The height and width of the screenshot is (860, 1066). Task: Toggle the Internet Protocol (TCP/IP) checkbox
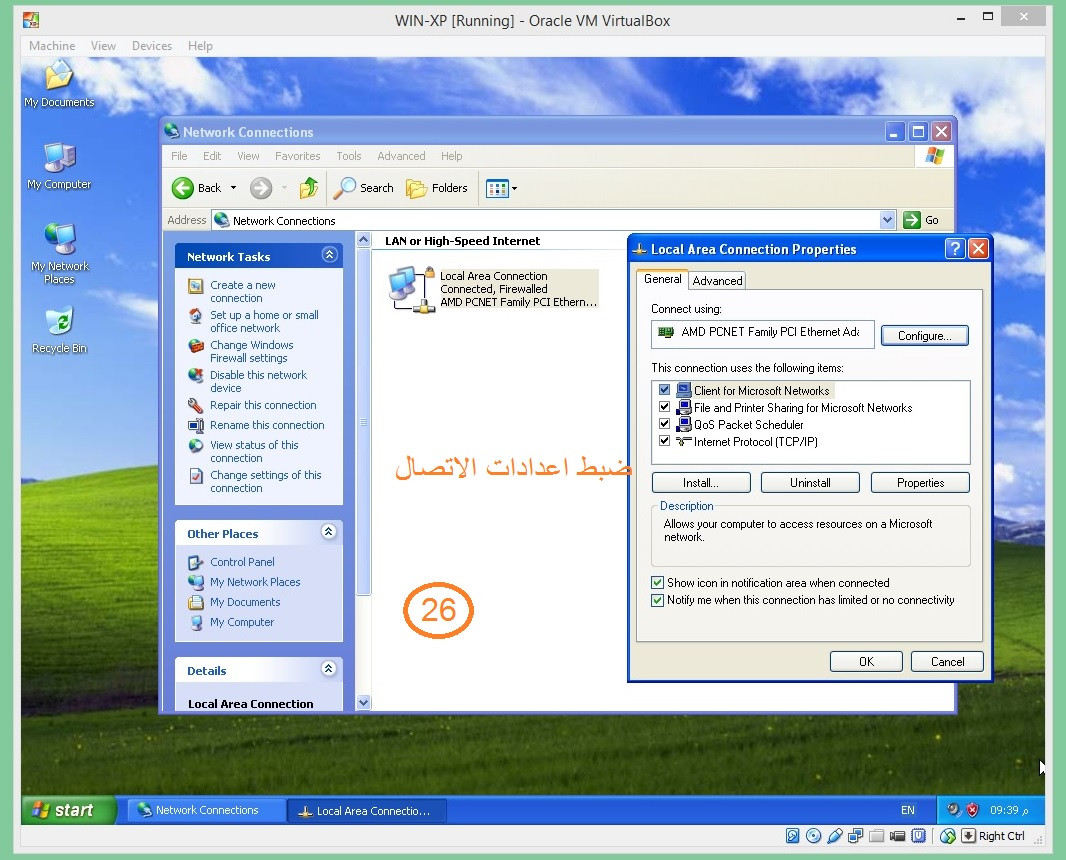(x=664, y=441)
